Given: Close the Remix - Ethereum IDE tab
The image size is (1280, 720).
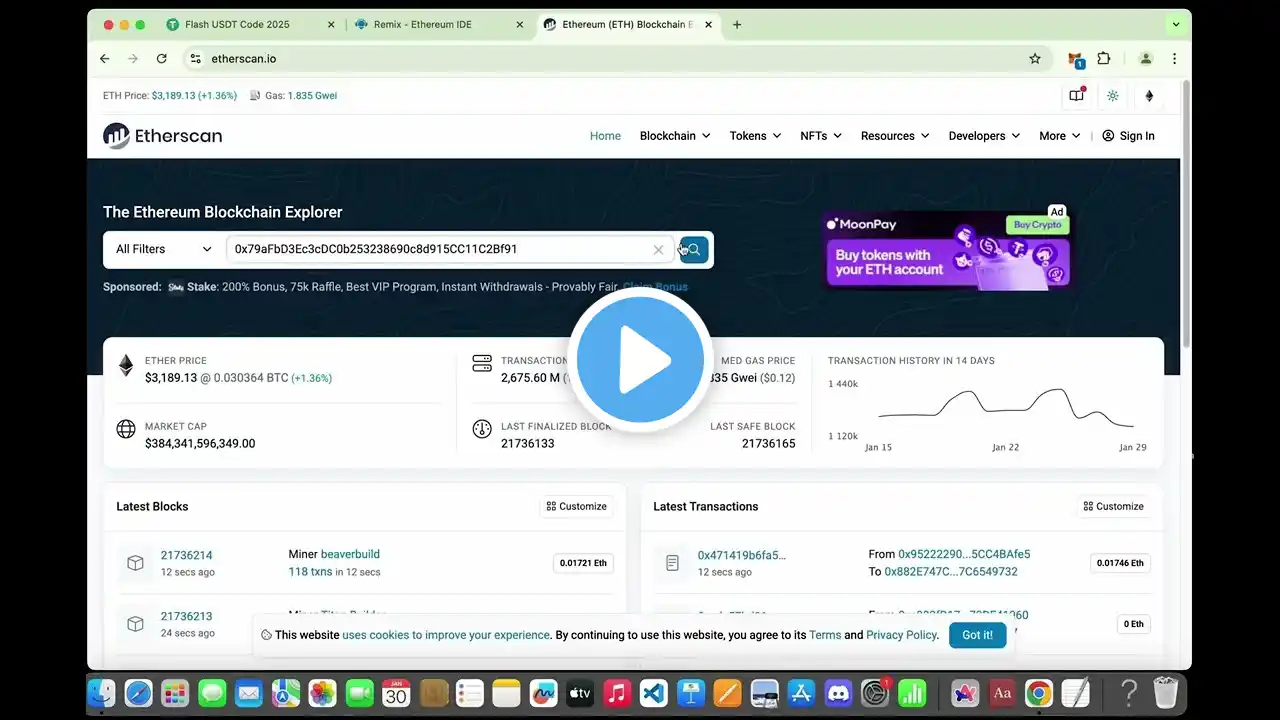Looking at the screenshot, I should point(520,25).
